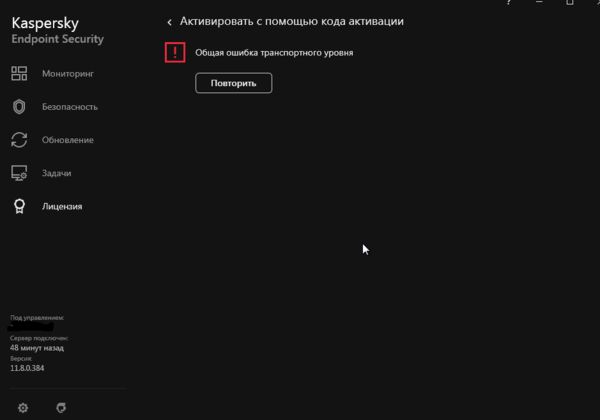Select the Безопасность menu label
The width and height of the screenshot is (600, 420).
click(x=70, y=107)
